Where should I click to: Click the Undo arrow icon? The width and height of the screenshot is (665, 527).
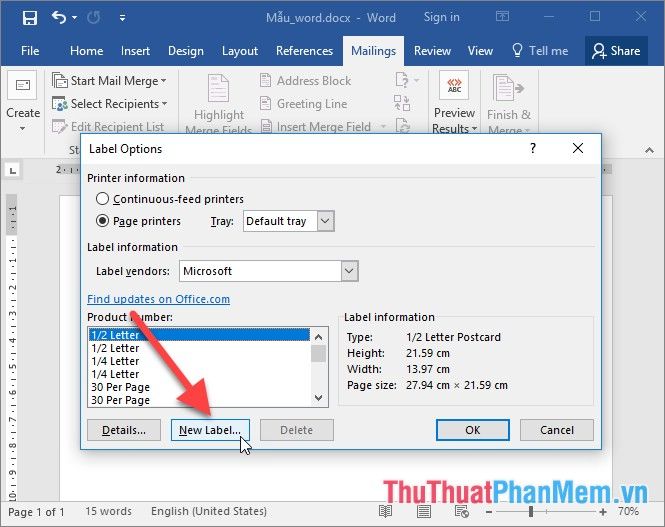point(59,17)
